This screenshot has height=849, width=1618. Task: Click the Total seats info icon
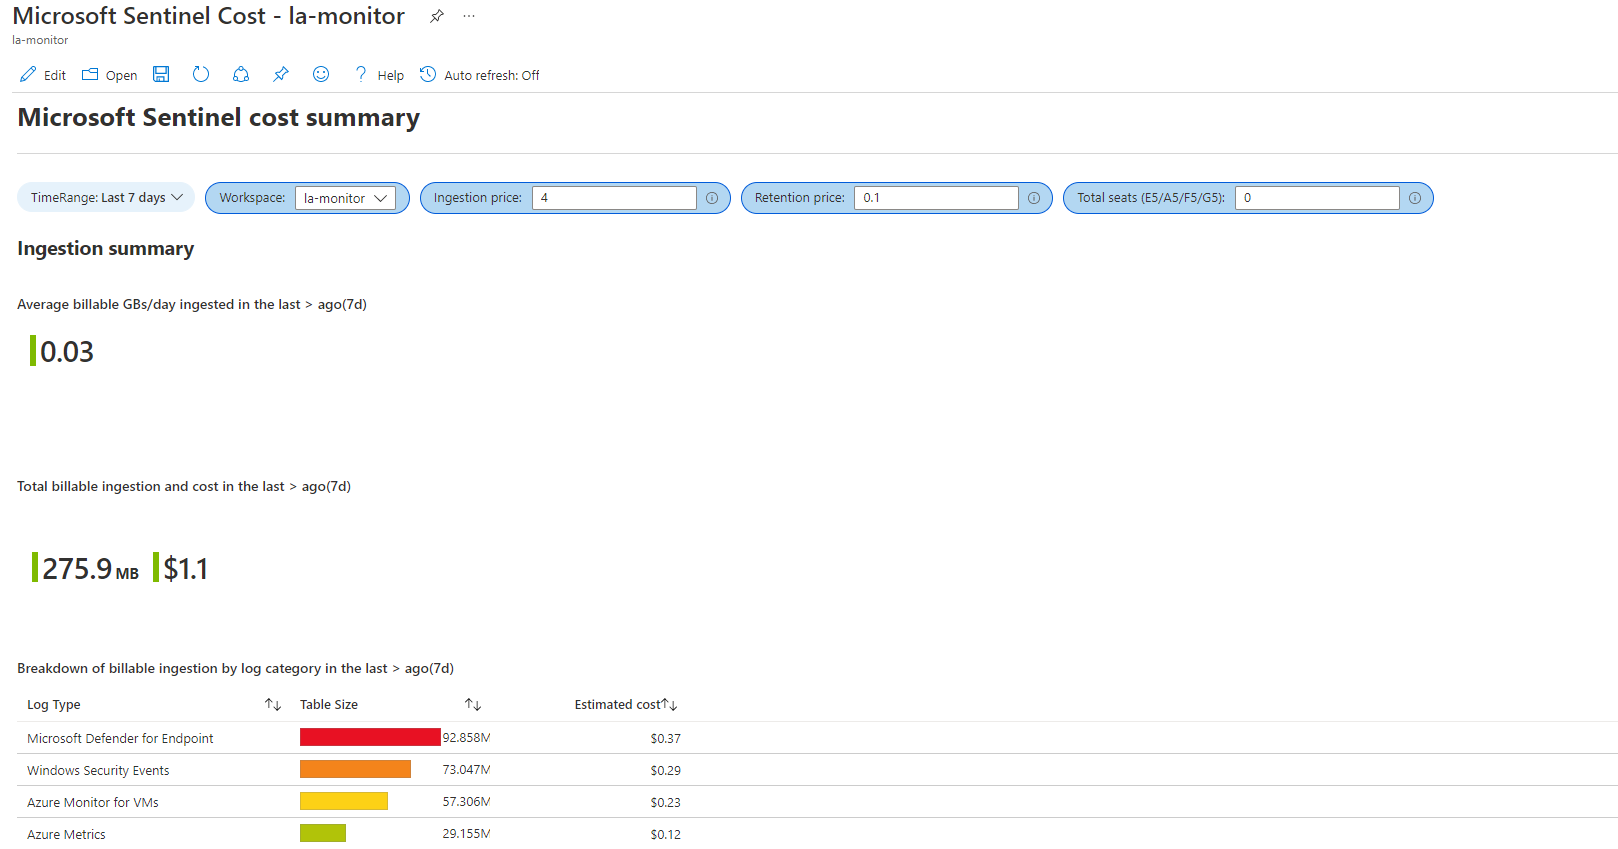pyautogui.click(x=1415, y=198)
